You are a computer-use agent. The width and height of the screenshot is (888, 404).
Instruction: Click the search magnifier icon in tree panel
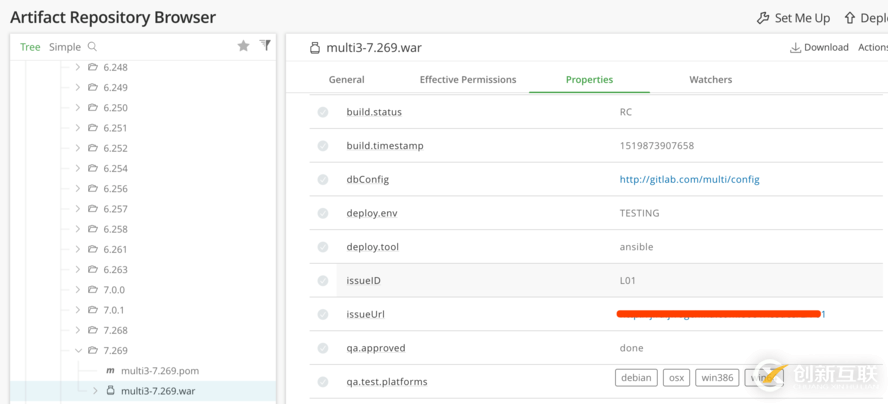point(92,47)
